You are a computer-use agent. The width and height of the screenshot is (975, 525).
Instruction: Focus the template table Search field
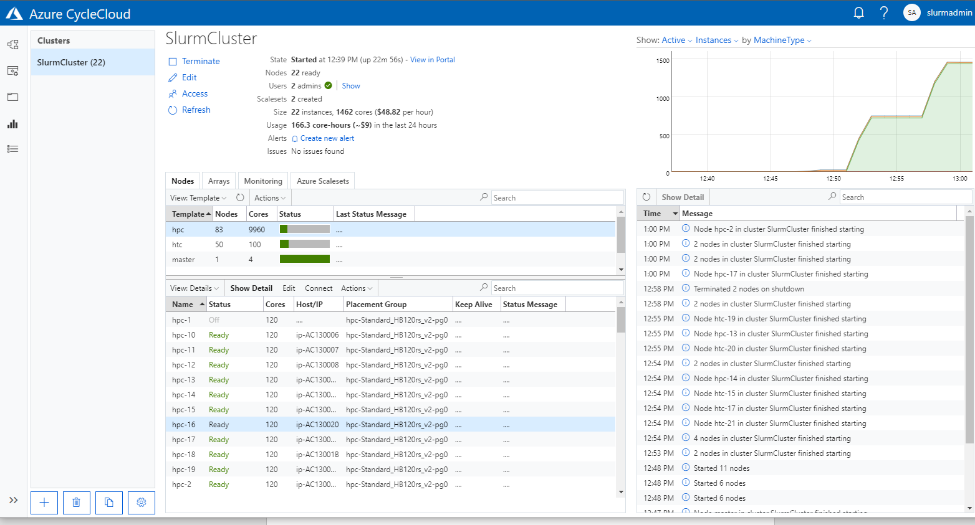point(557,198)
